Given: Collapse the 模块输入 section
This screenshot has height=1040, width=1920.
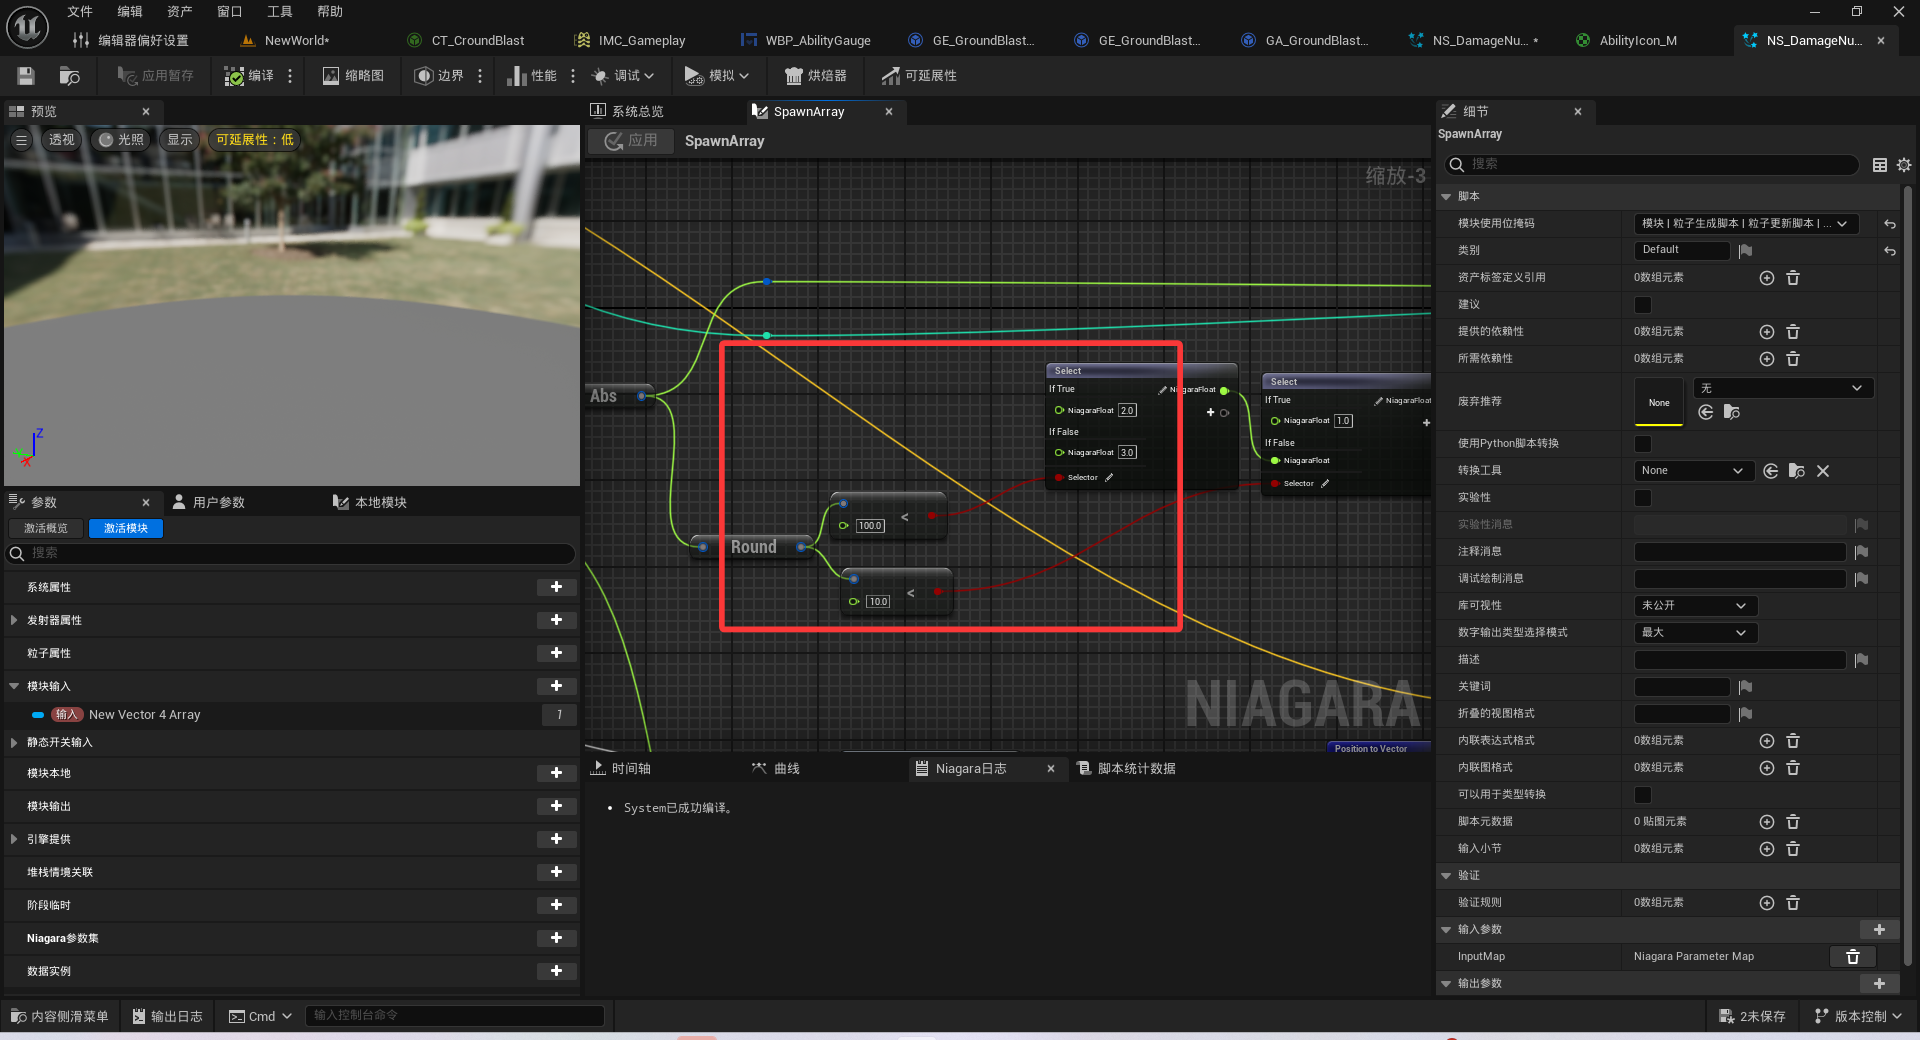Looking at the screenshot, I should [14, 686].
